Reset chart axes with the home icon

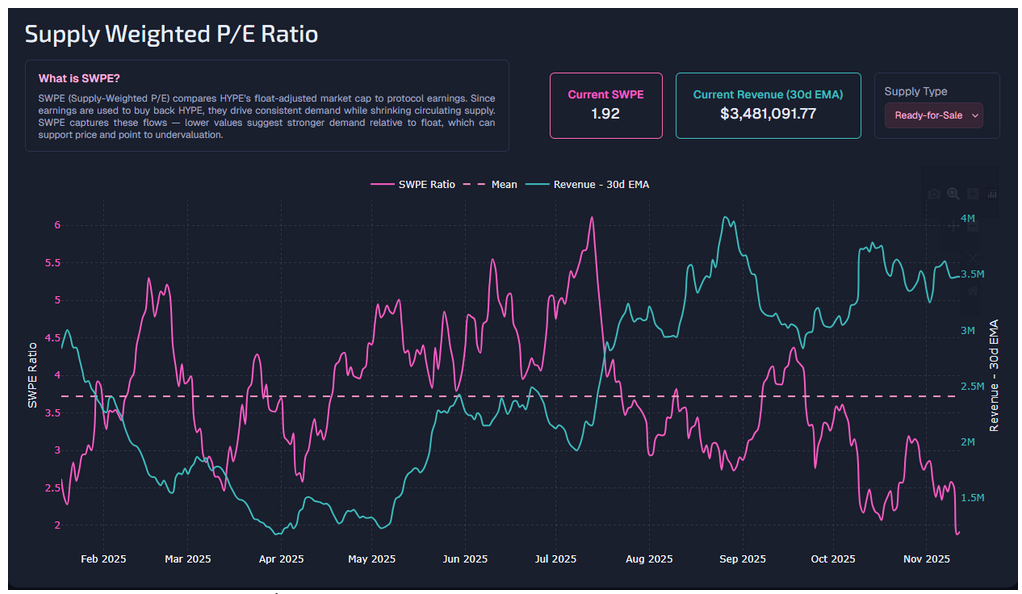[x=973, y=290]
